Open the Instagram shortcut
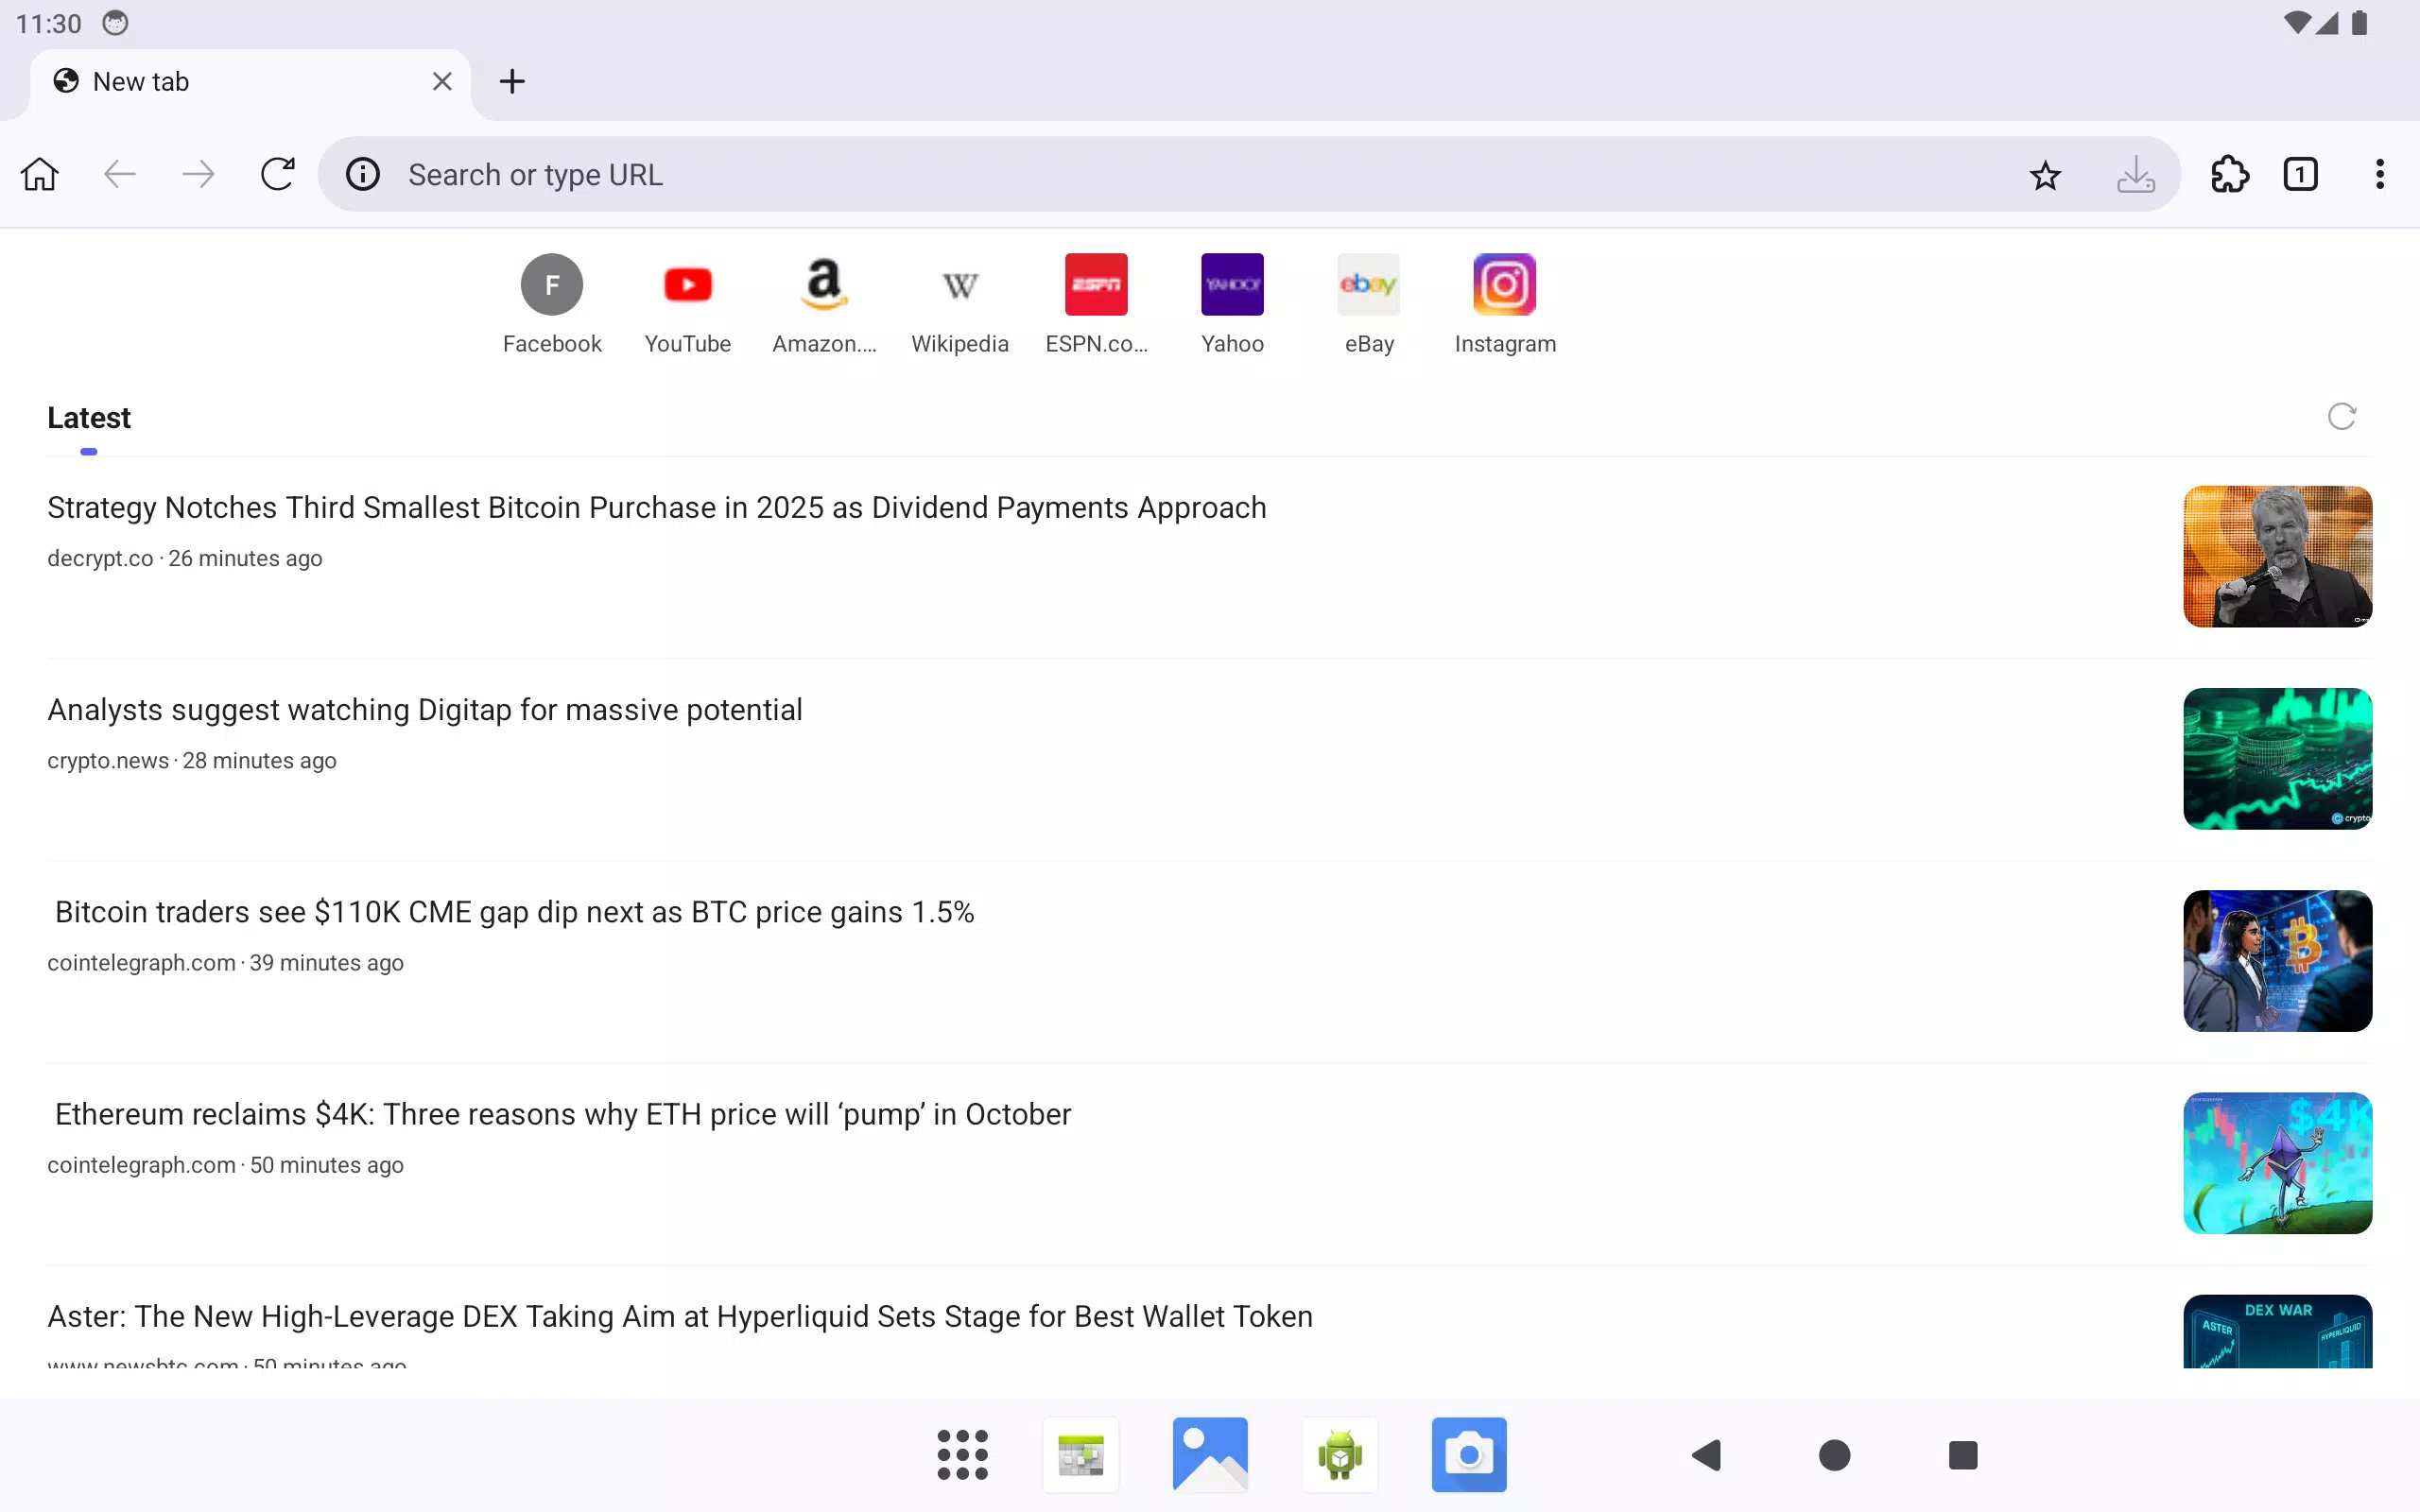The height and width of the screenshot is (1512, 2420). [x=1505, y=305]
